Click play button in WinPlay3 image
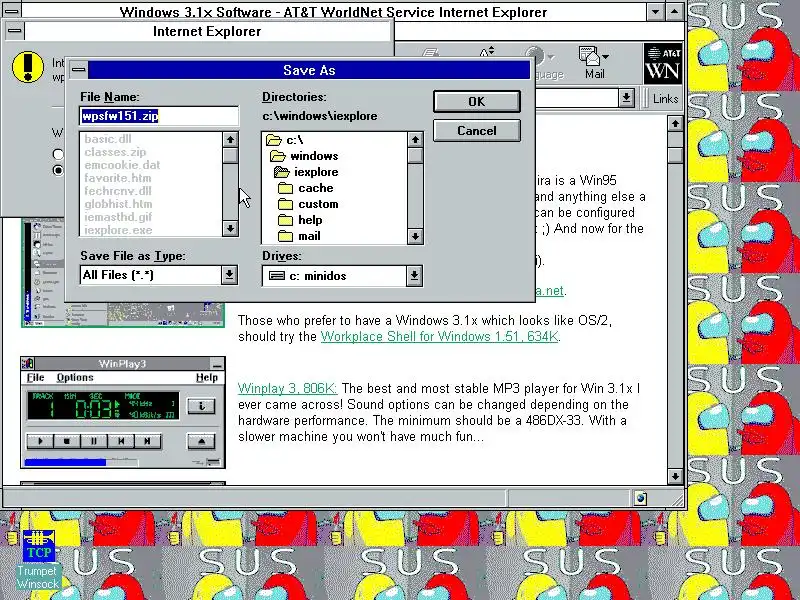Image resolution: width=800 pixels, height=600 pixels. click(x=40, y=441)
